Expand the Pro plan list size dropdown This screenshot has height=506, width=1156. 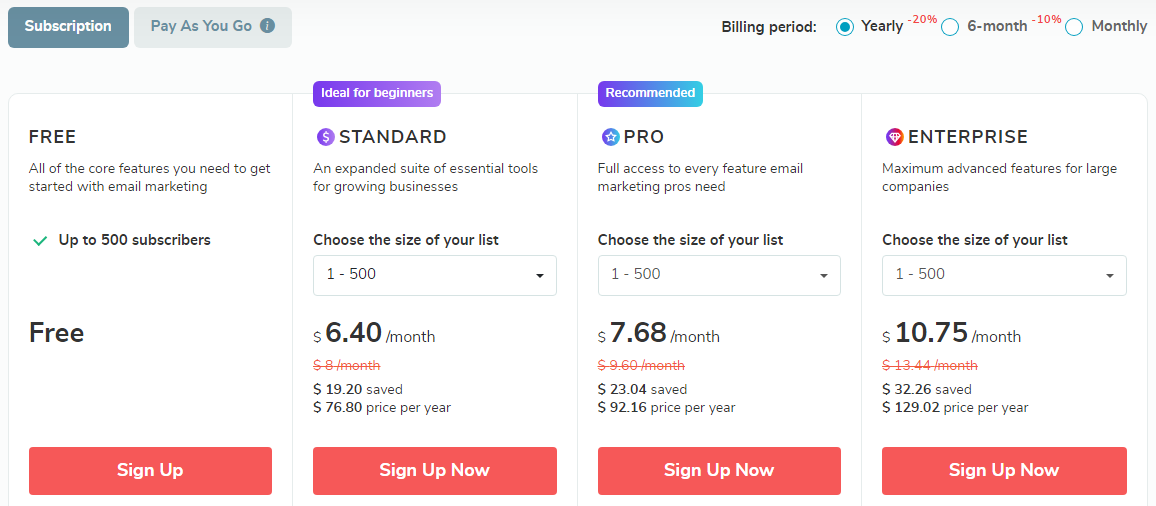[x=719, y=275]
